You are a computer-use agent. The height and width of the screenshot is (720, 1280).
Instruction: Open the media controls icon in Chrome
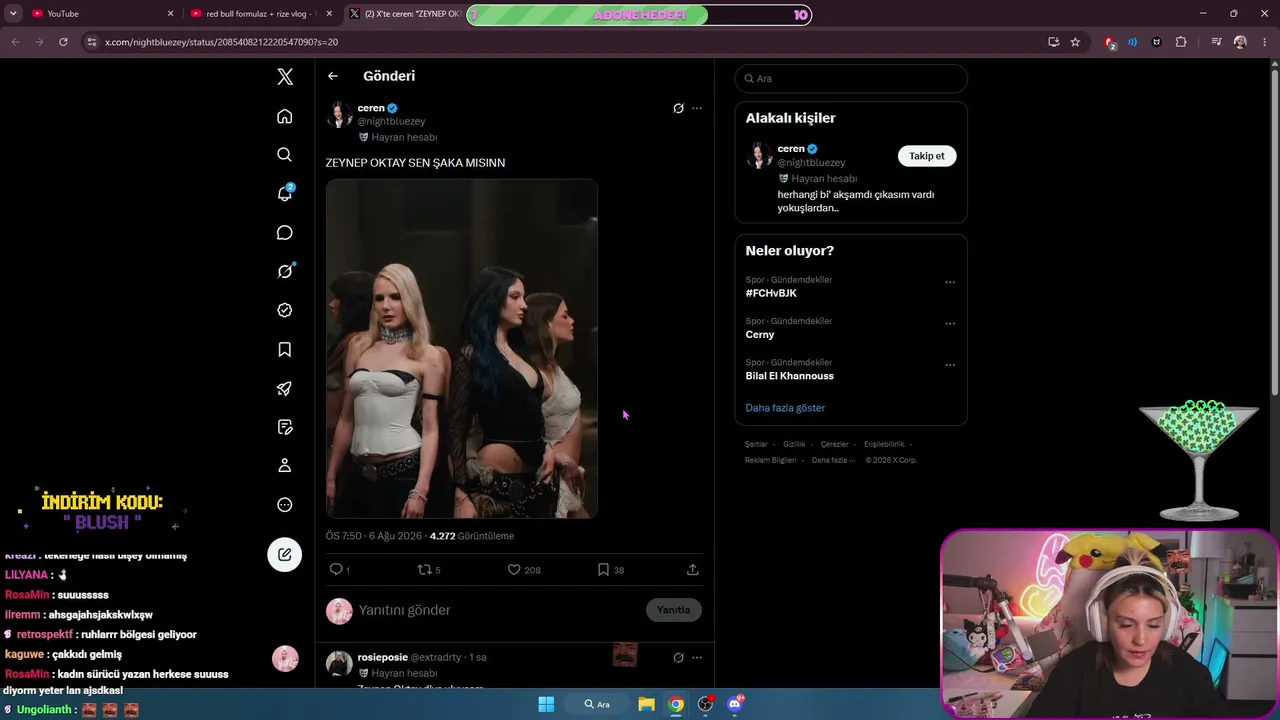coord(1216,42)
